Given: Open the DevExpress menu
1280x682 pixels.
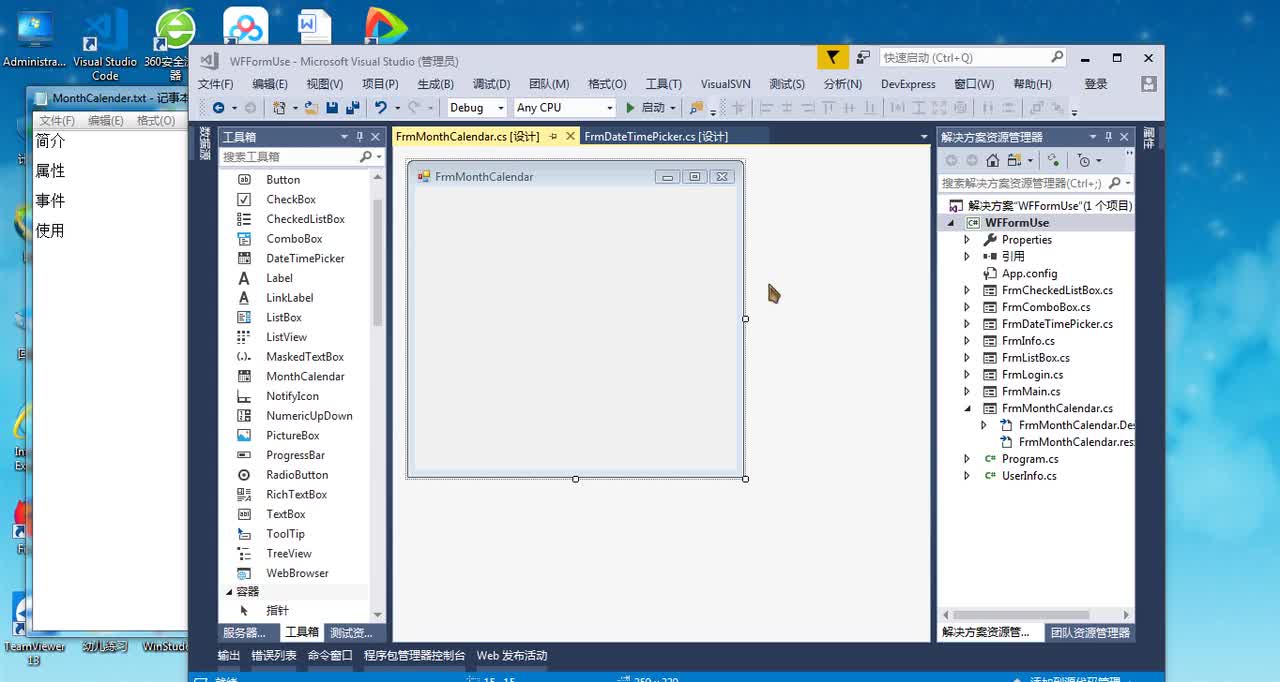Looking at the screenshot, I should click(x=908, y=84).
